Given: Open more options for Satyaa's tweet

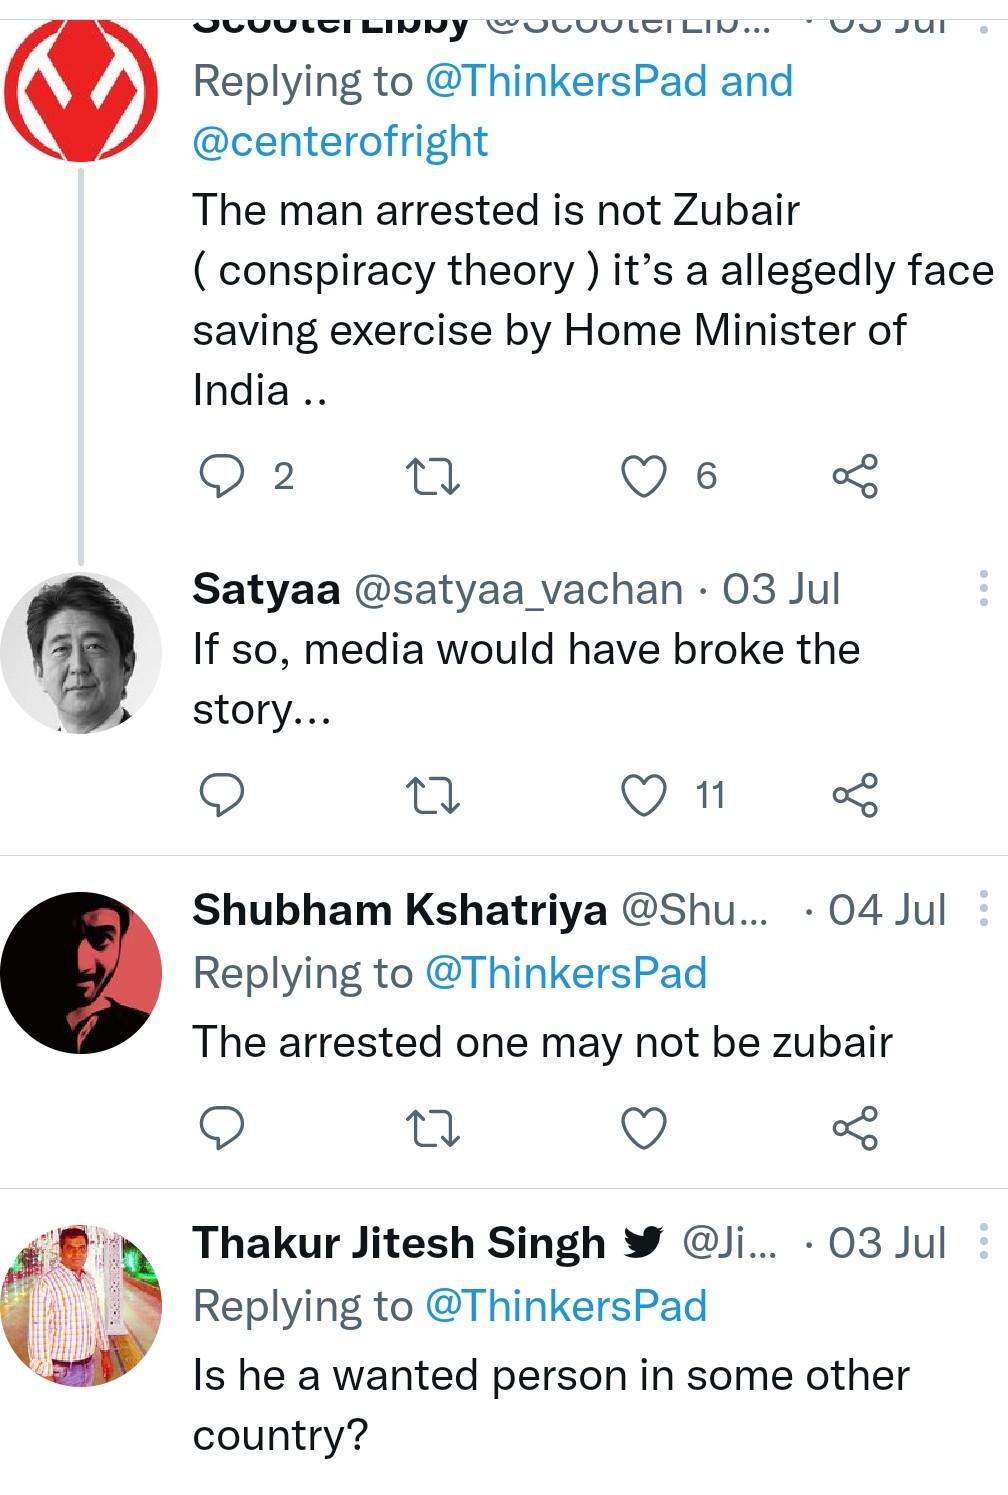Looking at the screenshot, I should (984, 589).
